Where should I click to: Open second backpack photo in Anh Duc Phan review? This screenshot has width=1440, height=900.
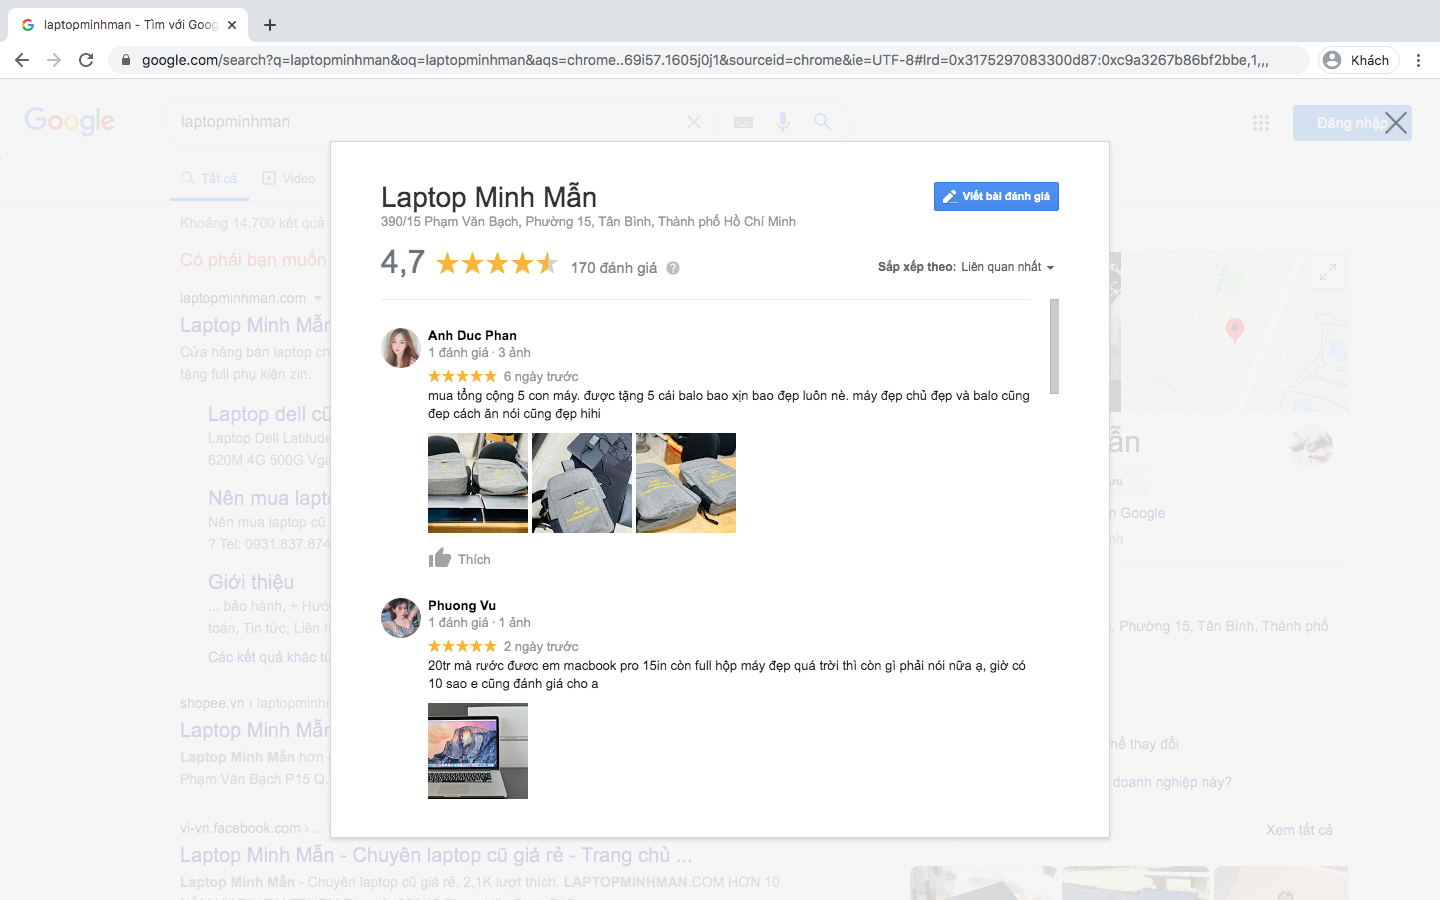pyautogui.click(x=582, y=483)
